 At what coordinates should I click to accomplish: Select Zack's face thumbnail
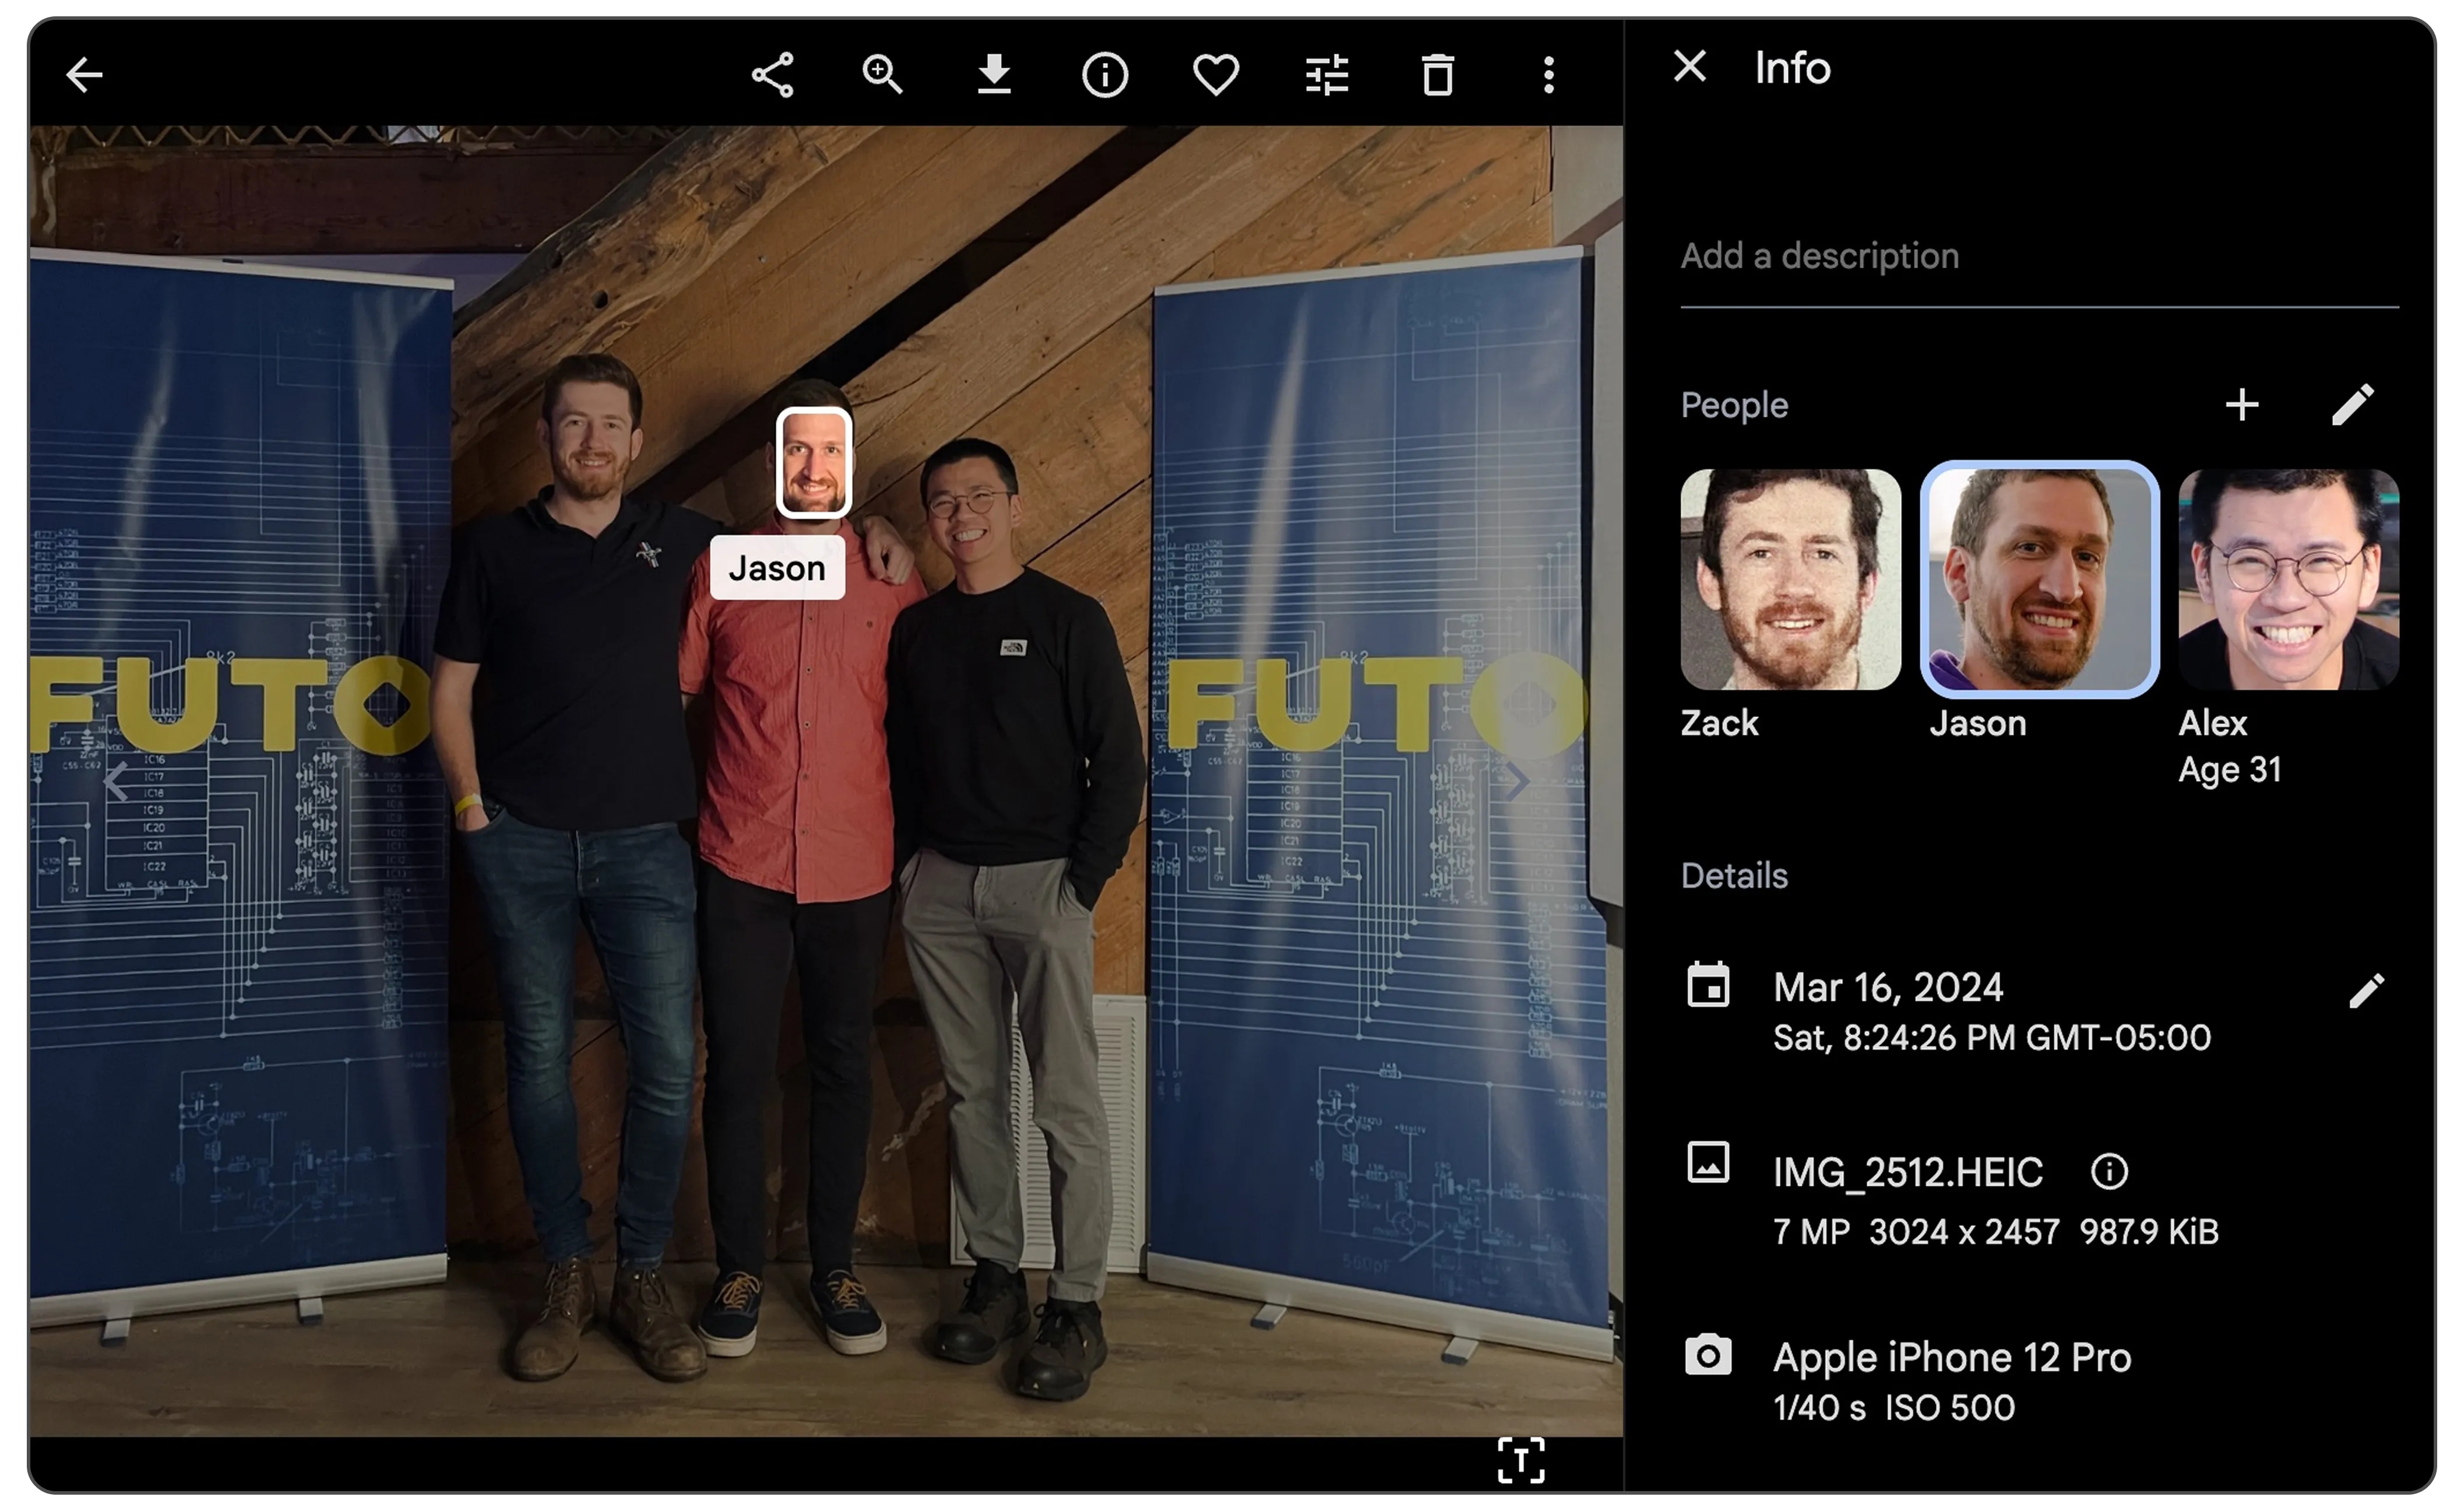click(x=1791, y=580)
